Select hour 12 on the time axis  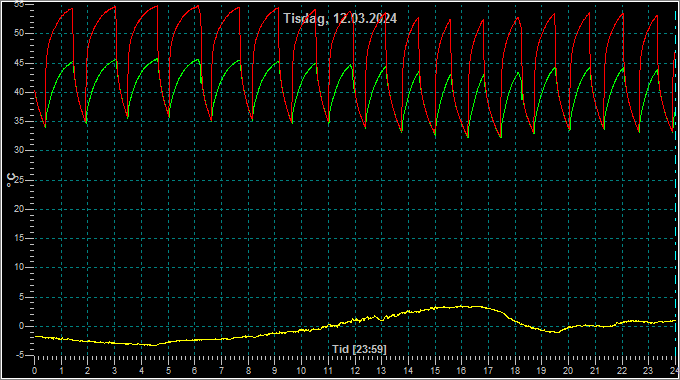click(355, 371)
